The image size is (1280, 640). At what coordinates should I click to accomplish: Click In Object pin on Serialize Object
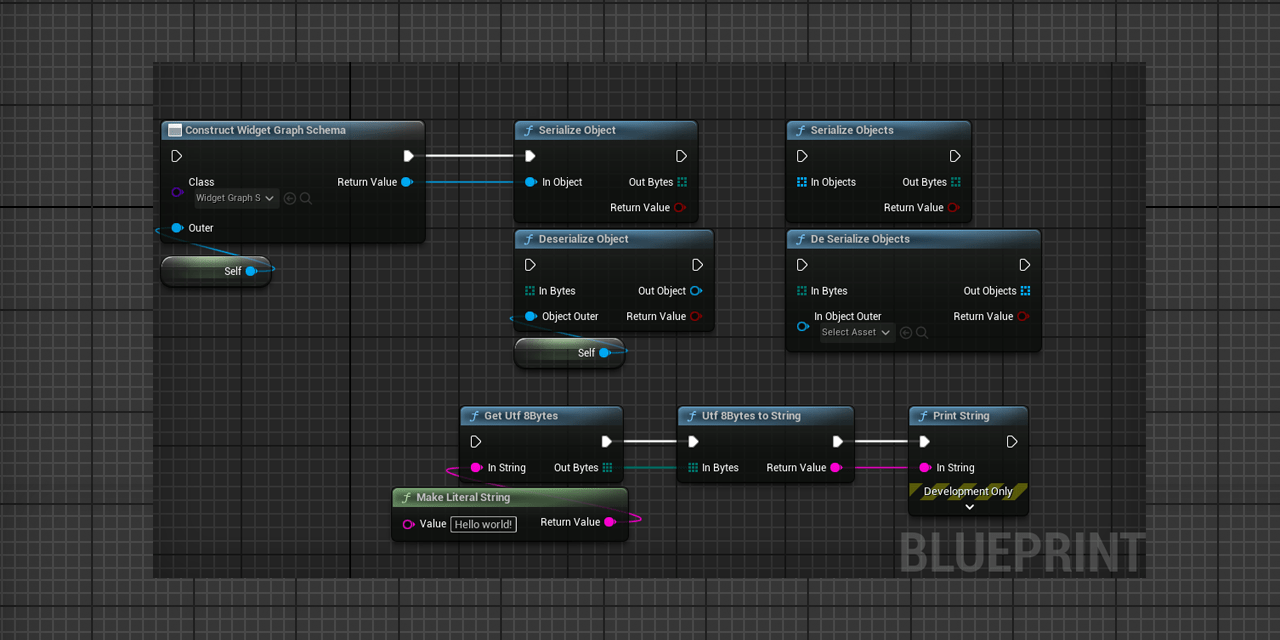tap(531, 182)
